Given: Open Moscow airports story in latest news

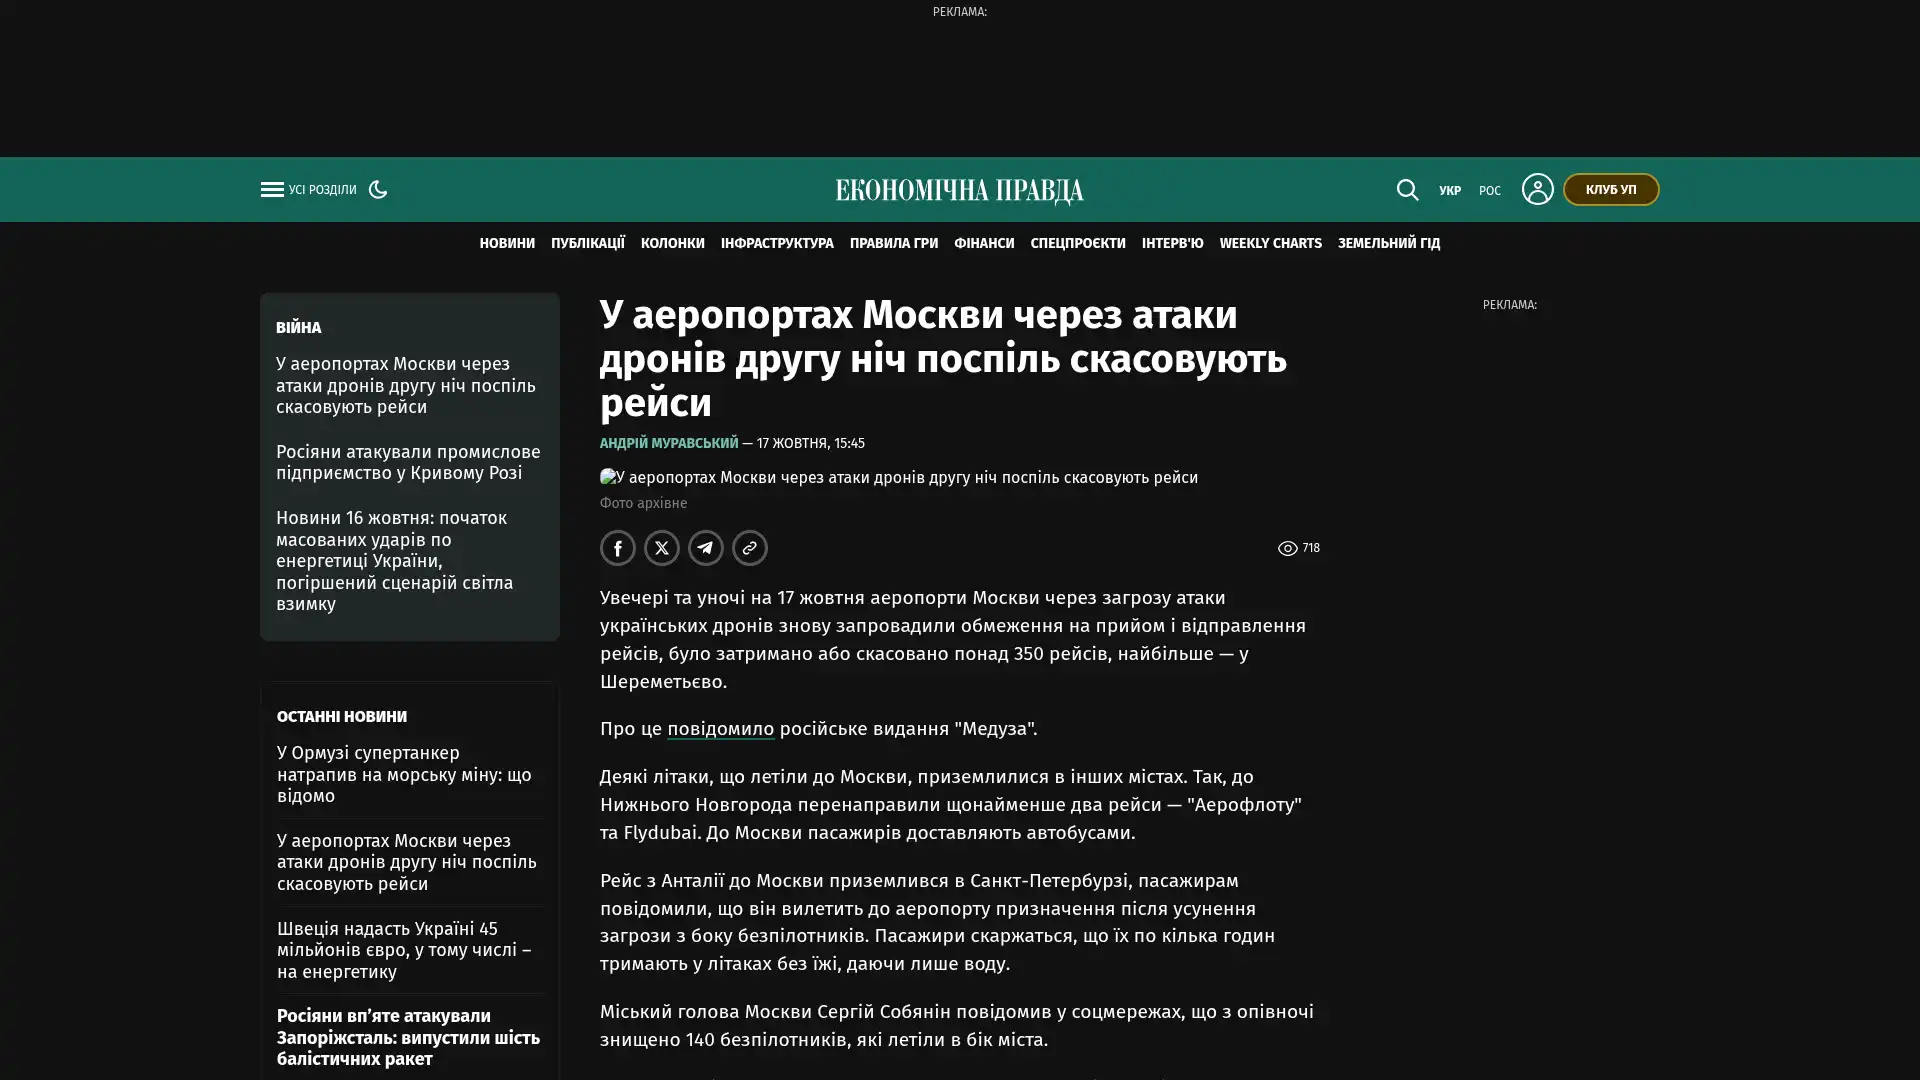Looking at the screenshot, I should [407, 862].
